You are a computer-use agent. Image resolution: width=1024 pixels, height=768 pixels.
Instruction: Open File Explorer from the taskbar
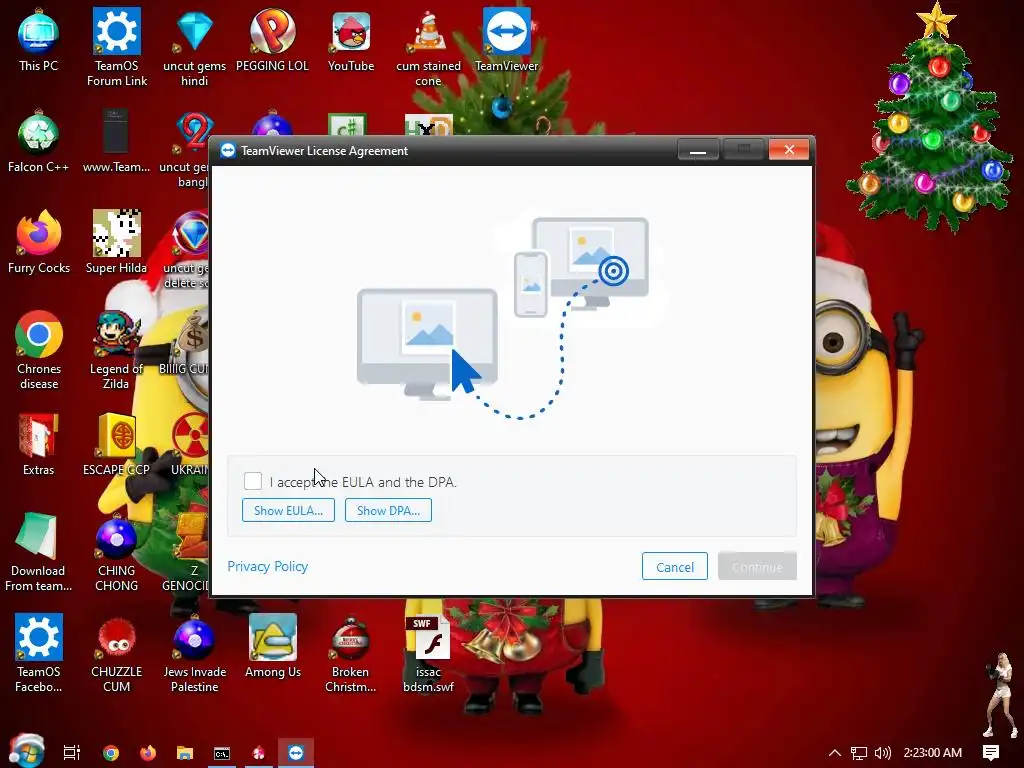pyautogui.click(x=185, y=753)
